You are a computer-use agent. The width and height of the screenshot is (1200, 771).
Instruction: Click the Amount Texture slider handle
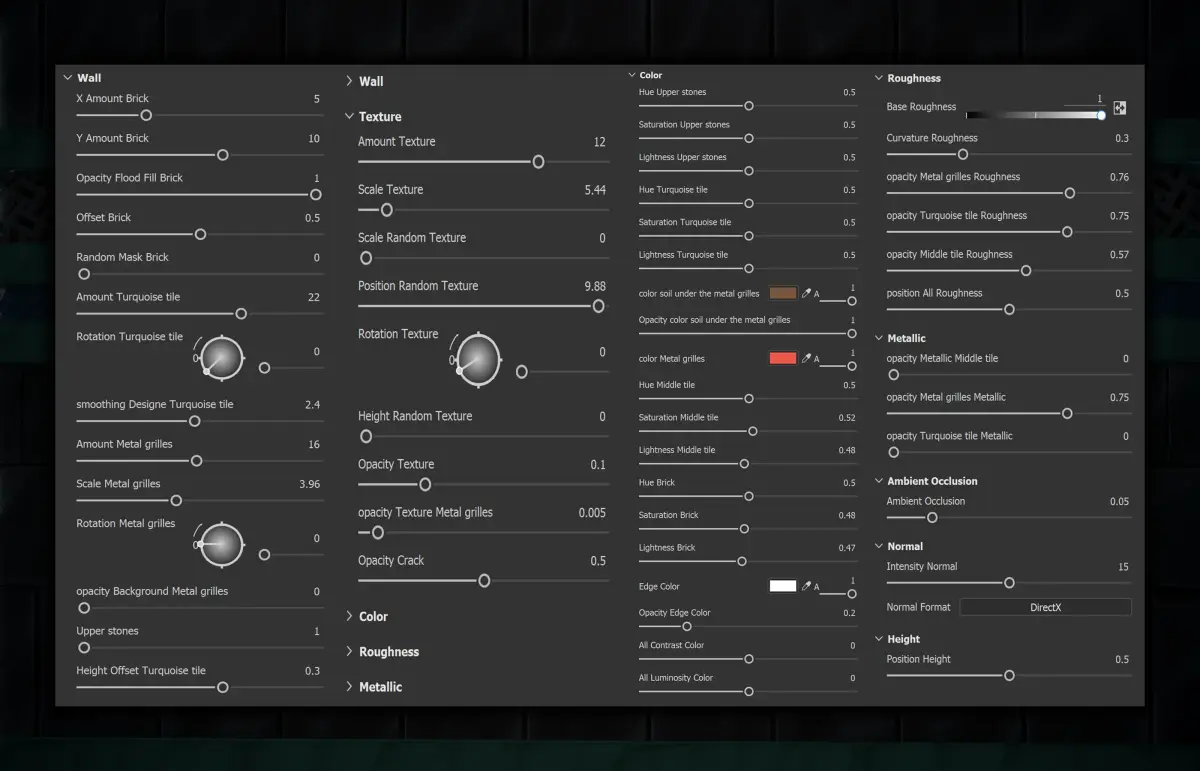click(538, 162)
